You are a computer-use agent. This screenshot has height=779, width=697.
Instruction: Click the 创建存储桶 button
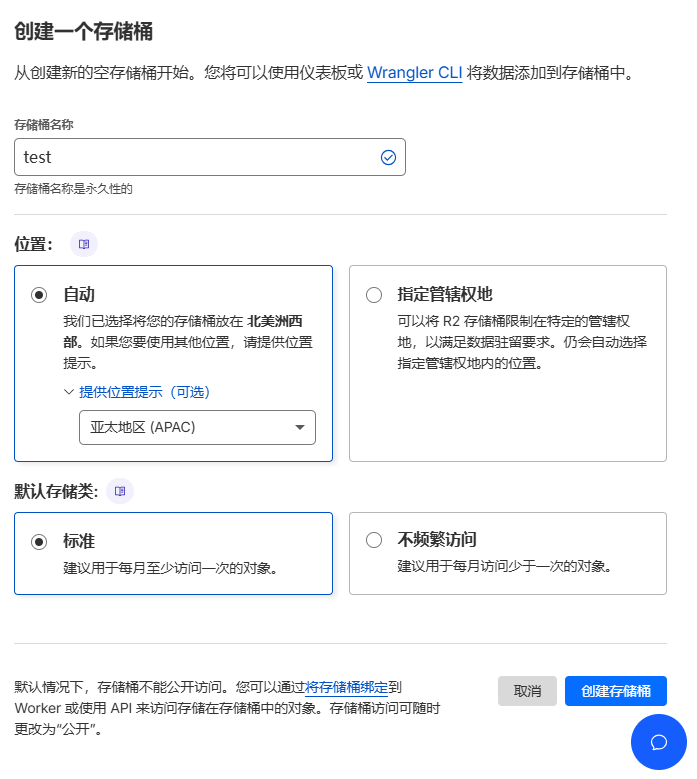tap(616, 691)
